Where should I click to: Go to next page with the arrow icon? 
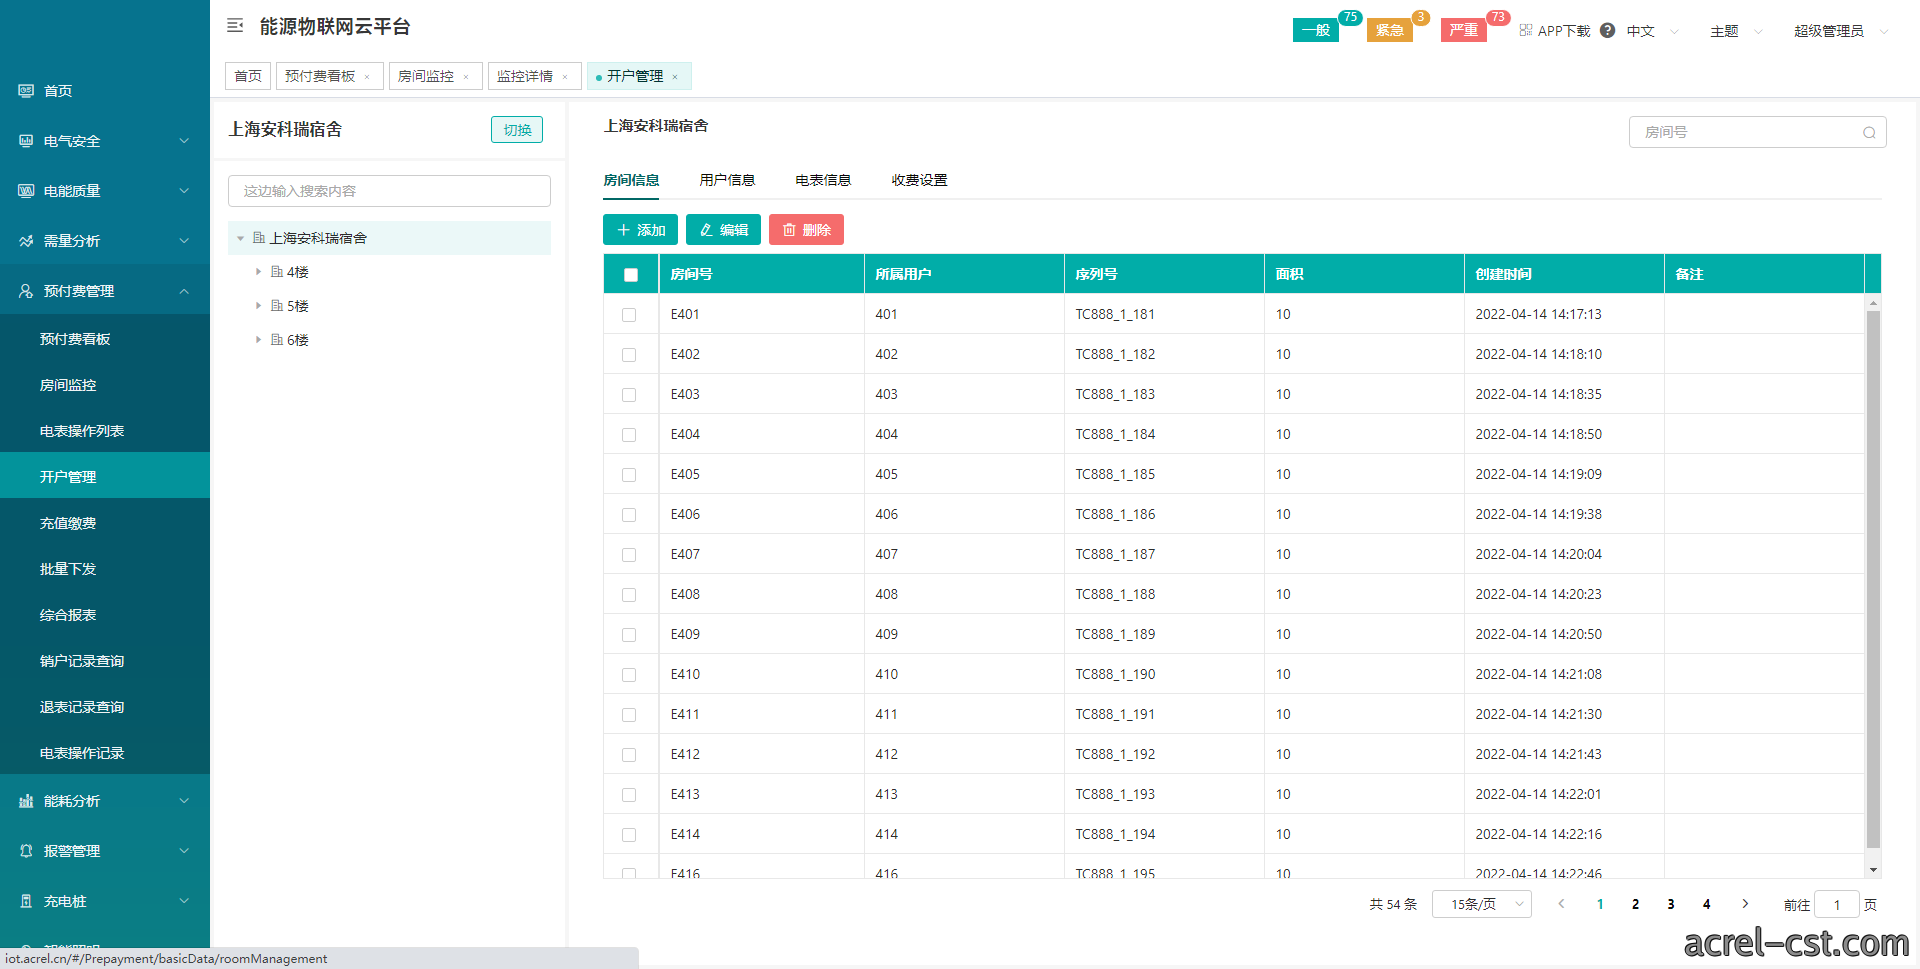[x=1745, y=903]
